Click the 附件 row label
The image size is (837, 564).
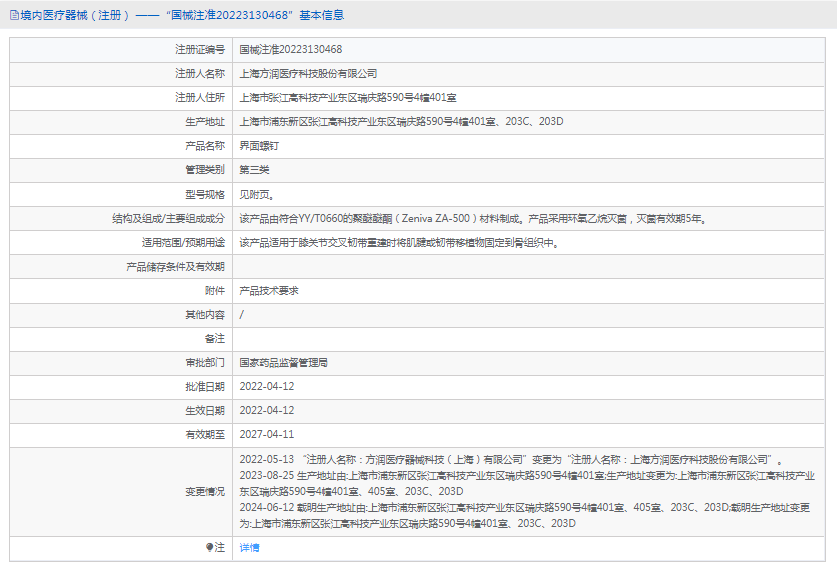point(215,291)
